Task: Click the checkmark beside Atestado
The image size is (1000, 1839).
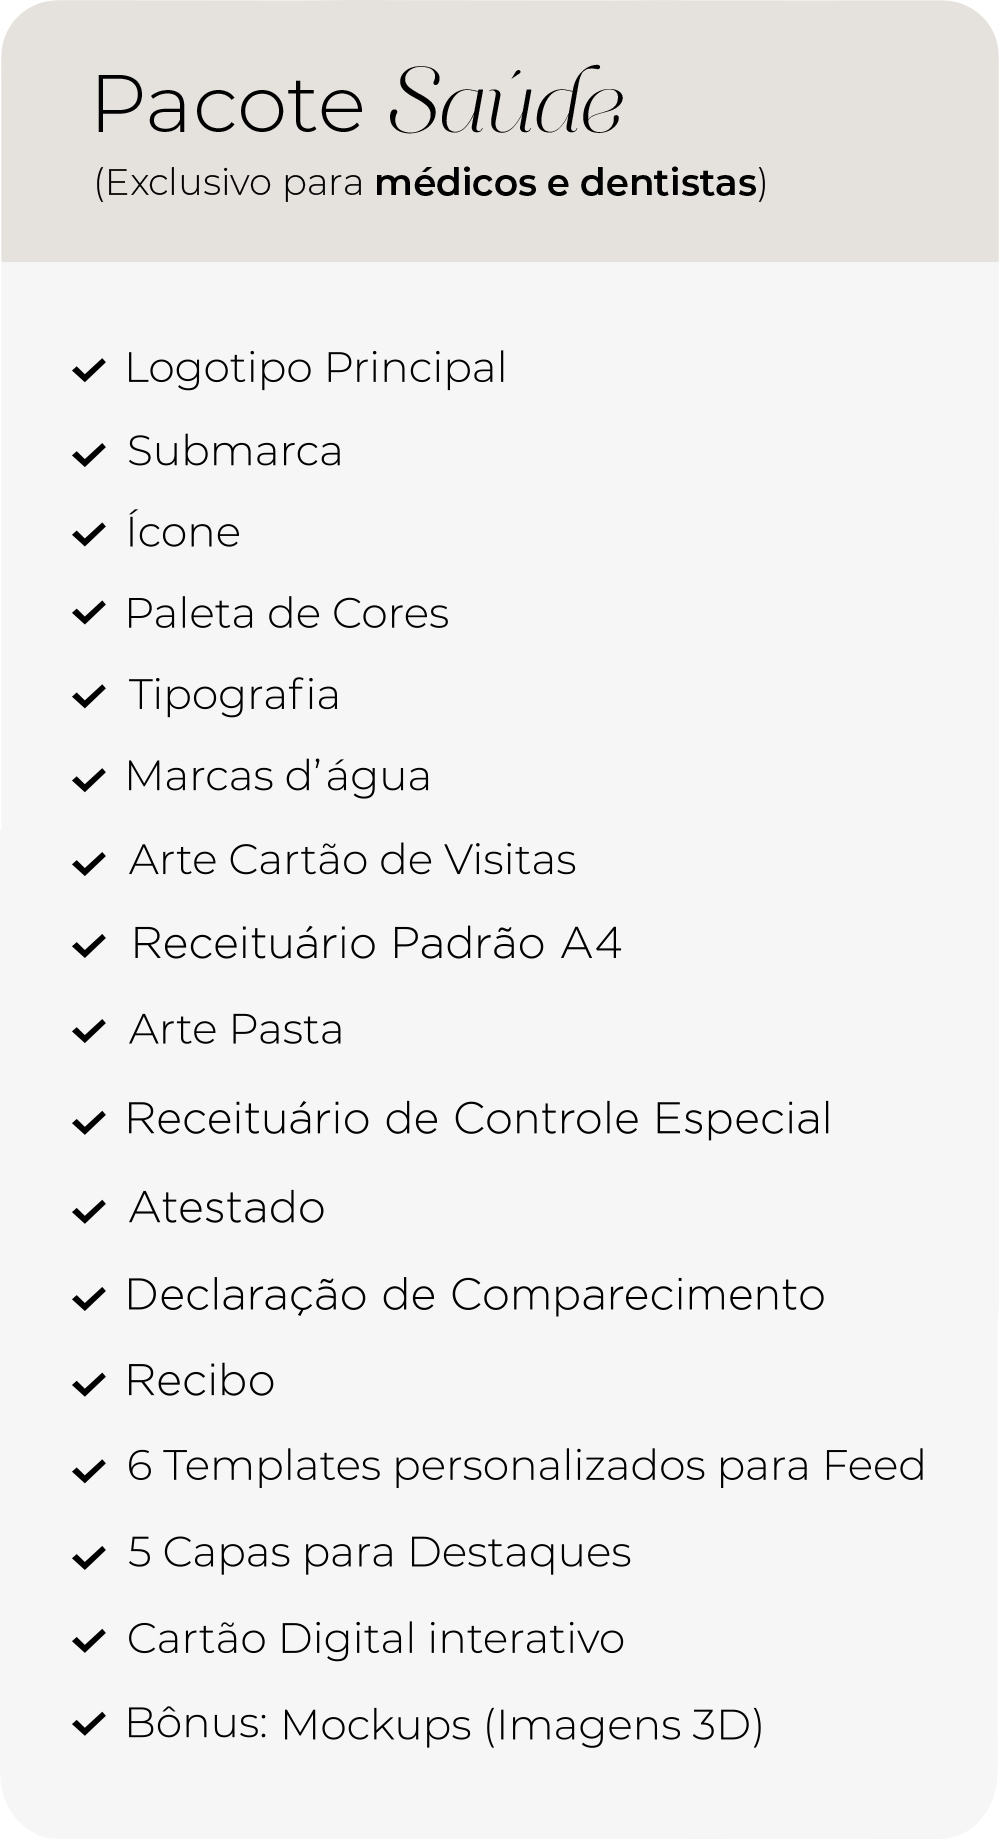Action: (89, 1212)
